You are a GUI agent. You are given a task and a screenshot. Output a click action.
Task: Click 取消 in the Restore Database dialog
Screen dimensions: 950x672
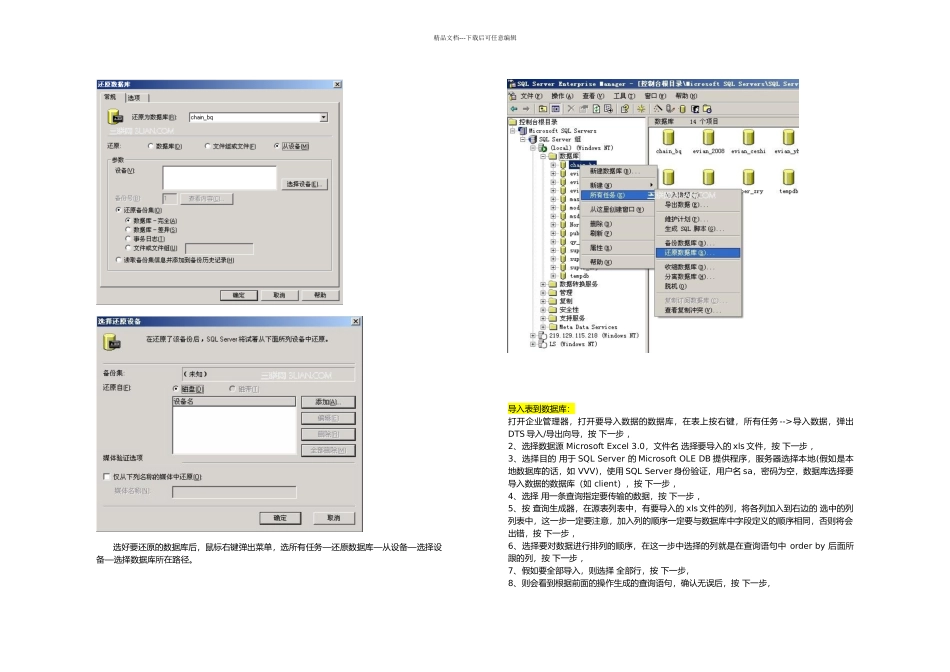pyautogui.click(x=279, y=295)
